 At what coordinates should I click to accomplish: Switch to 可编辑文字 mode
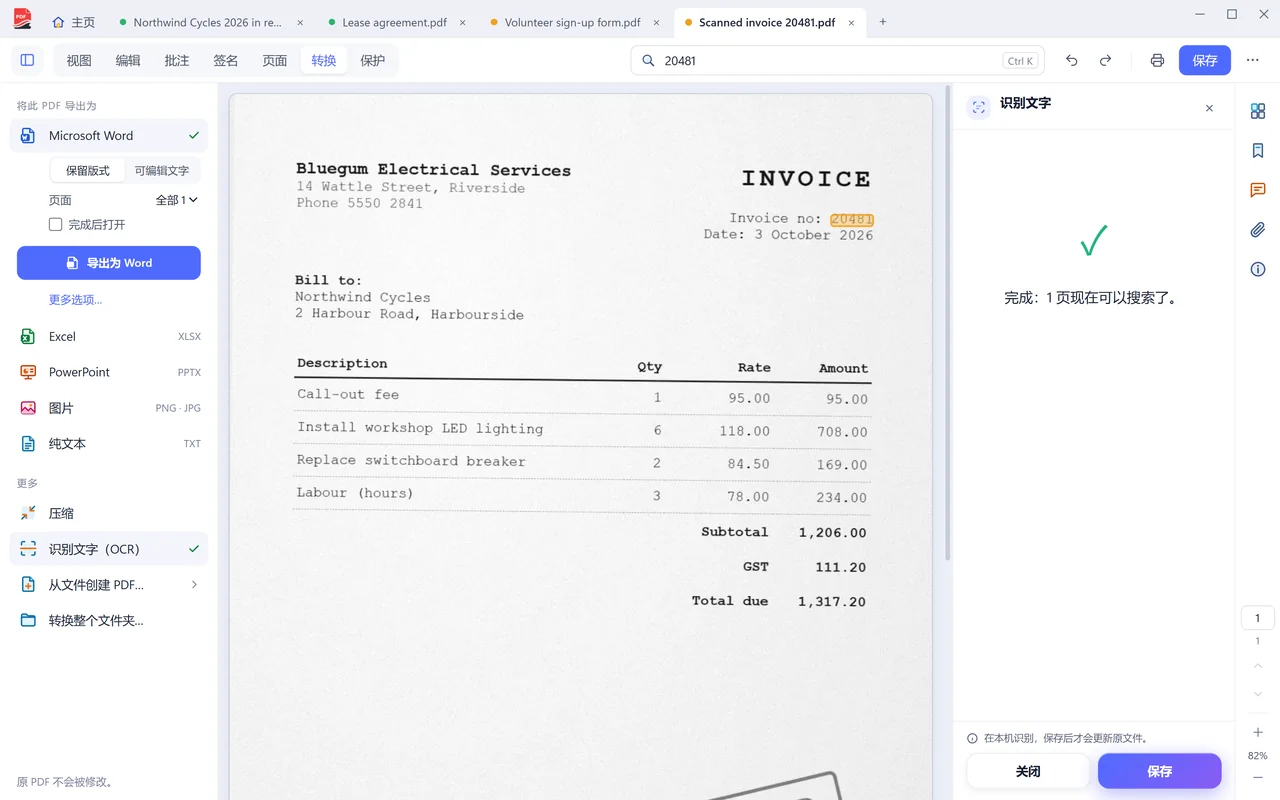(162, 171)
